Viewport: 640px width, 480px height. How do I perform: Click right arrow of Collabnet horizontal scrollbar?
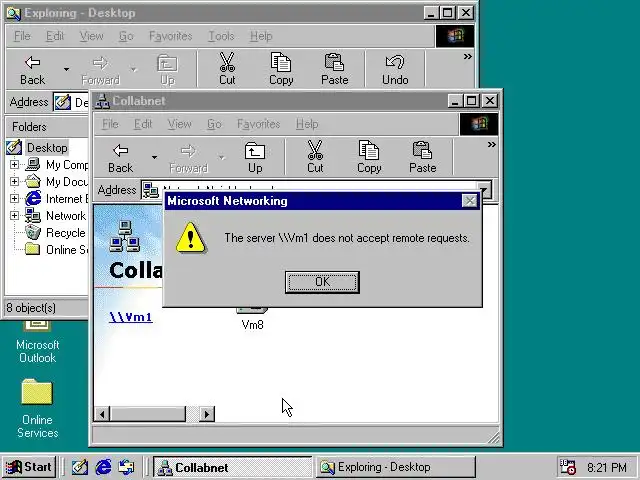(x=207, y=414)
